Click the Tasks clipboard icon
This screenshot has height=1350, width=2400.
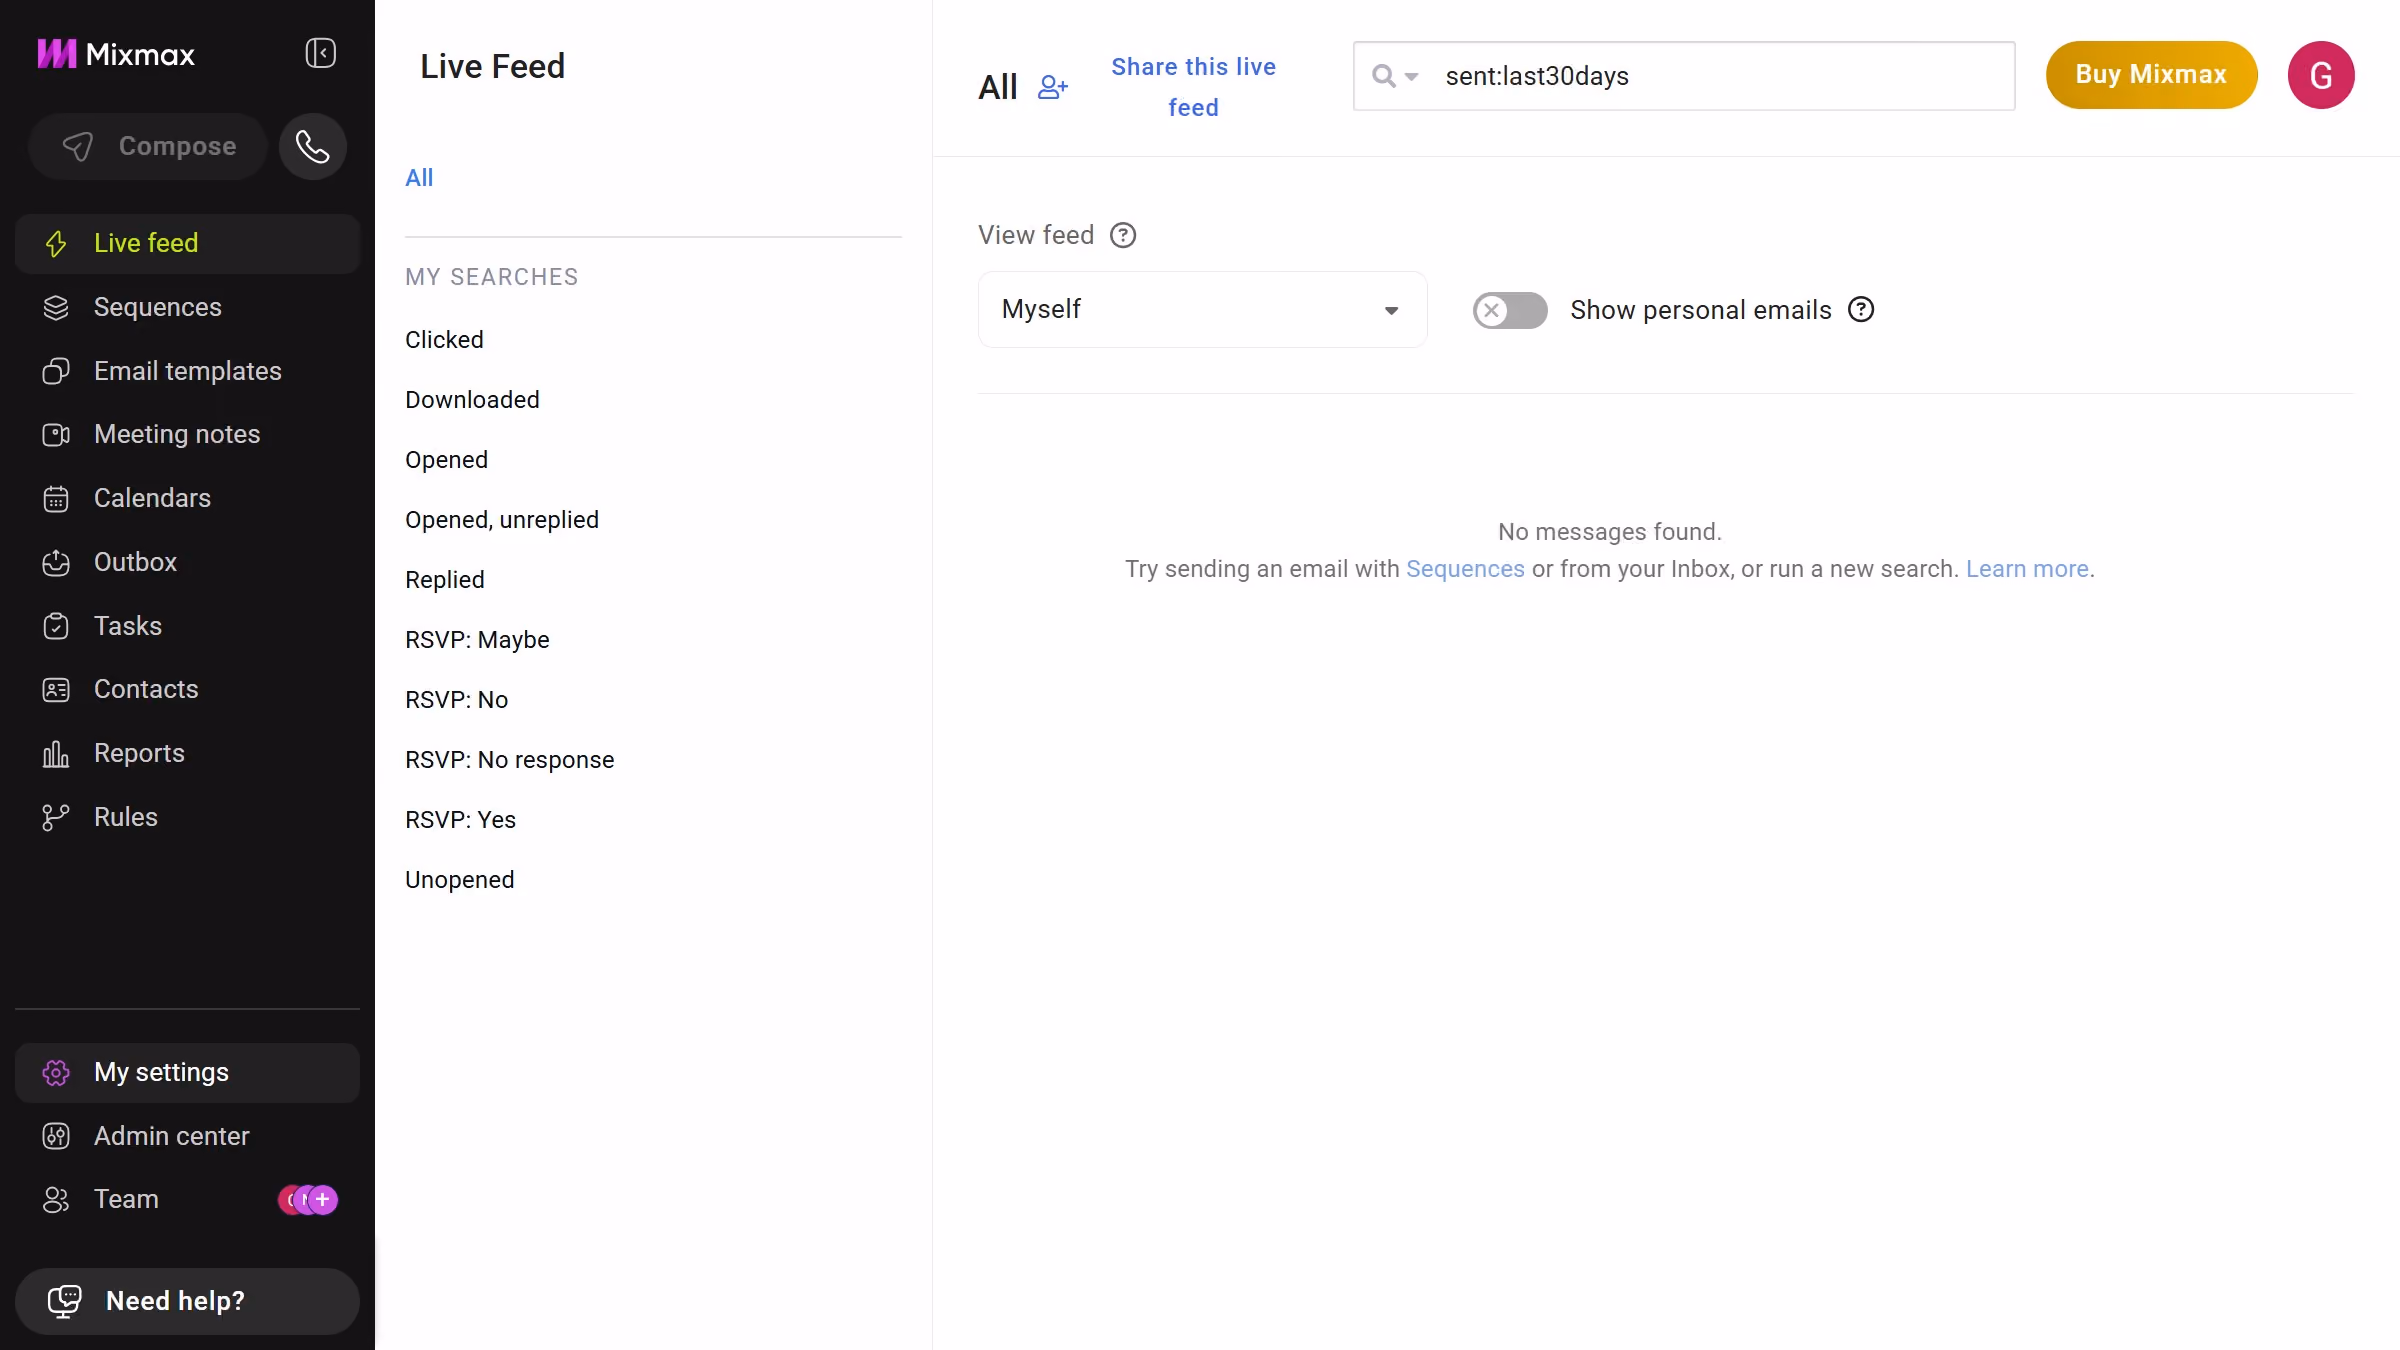pyautogui.click(x=56, y=626)
